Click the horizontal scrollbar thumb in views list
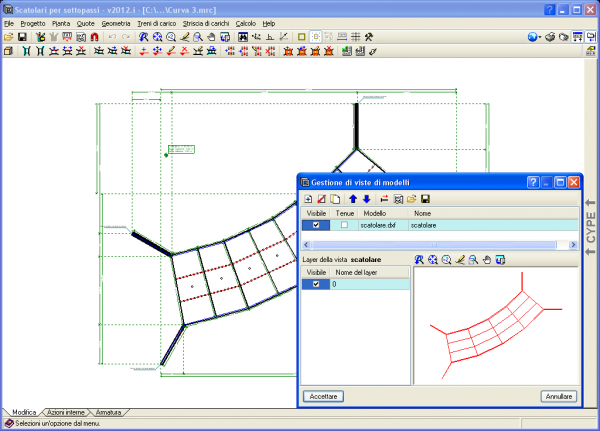Screen dimensions: 600x431 click(x=434, y=245)
